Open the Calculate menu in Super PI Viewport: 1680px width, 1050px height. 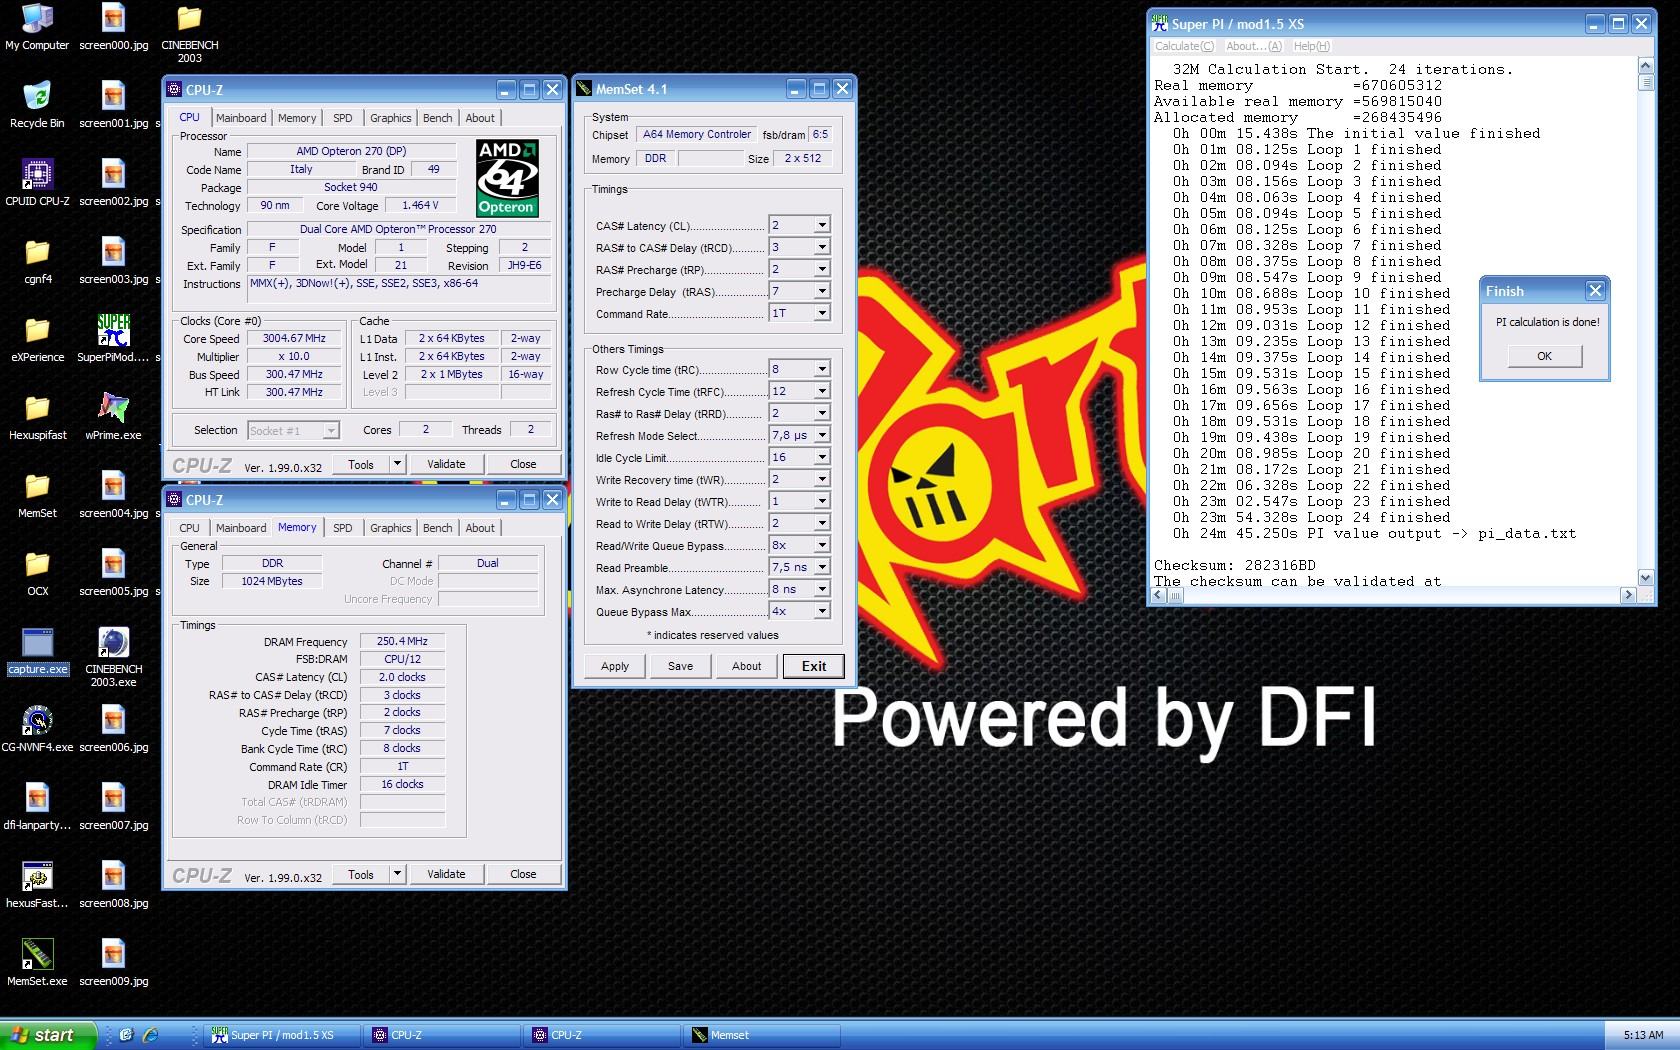coord(1184,46)
